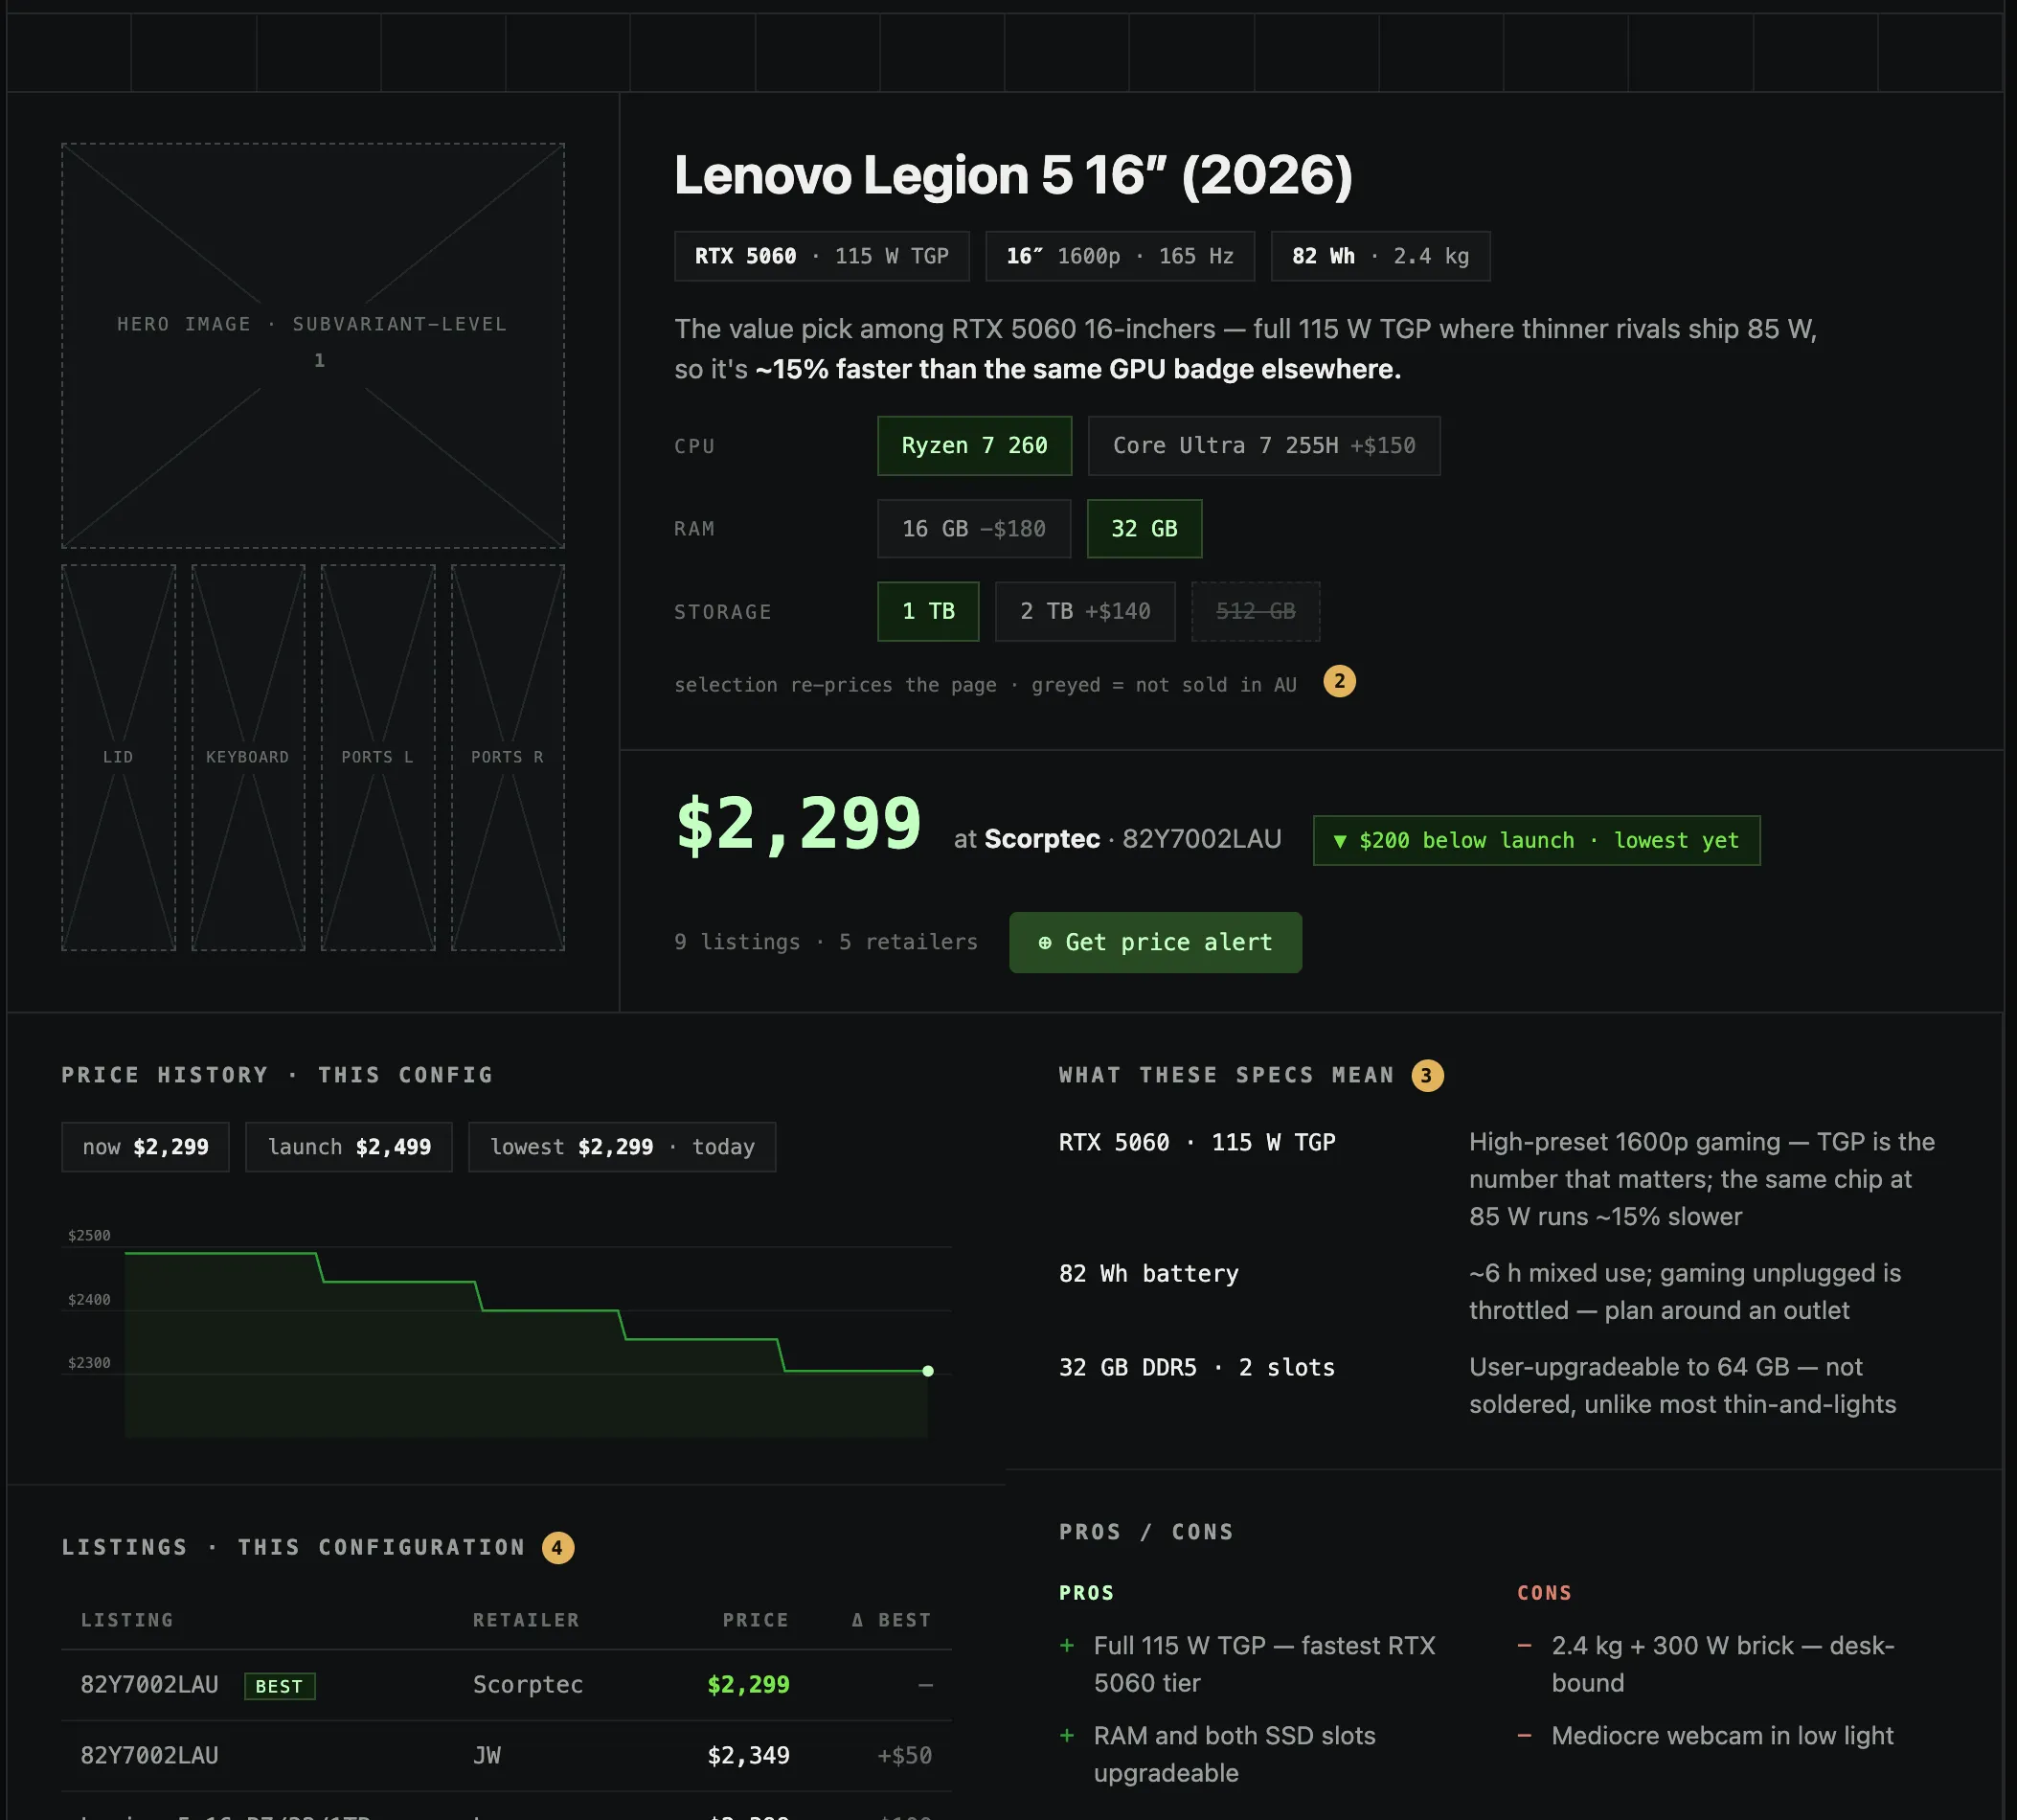Click the large $2,299 headline price

[798, 825]
